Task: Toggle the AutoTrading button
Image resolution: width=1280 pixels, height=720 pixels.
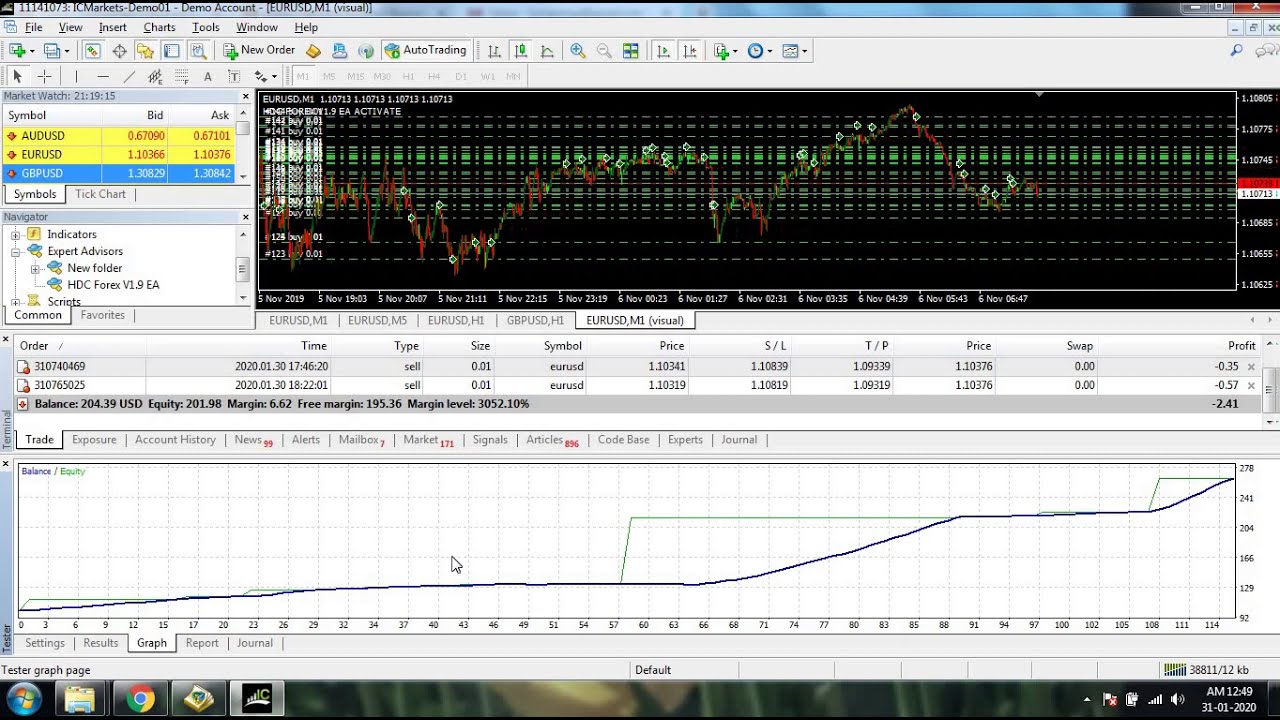Action: pyautogui.click(x=426, y=50)
